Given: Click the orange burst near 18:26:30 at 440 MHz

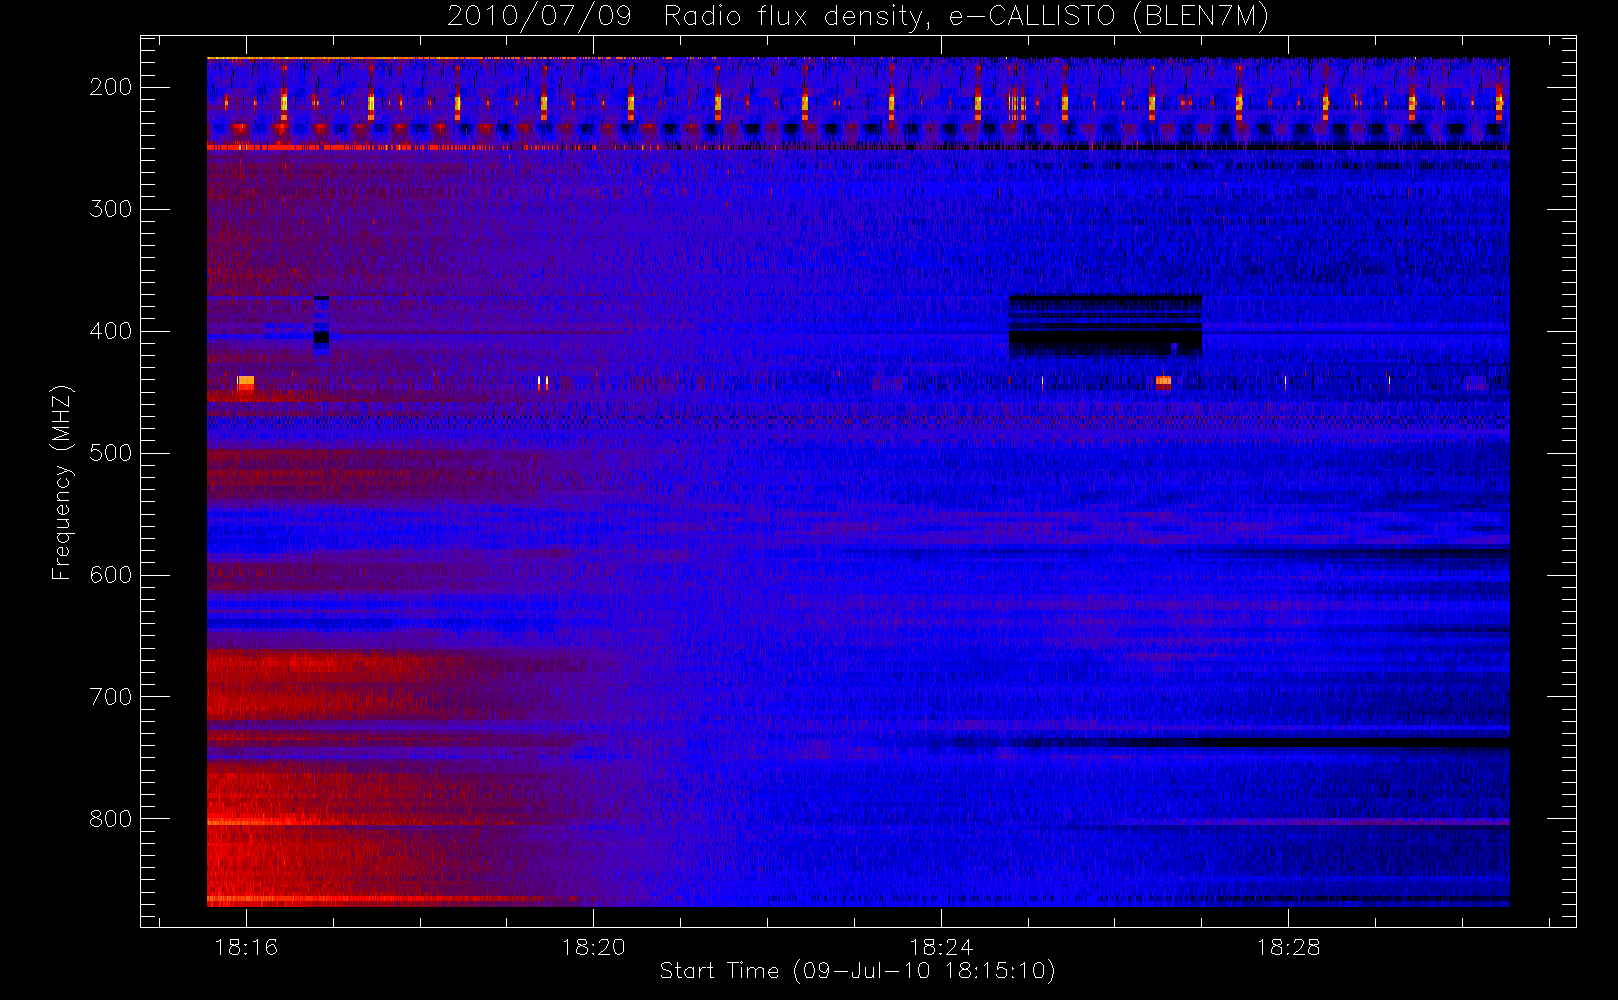Looking at the screenshot, I should [1163, 381].
